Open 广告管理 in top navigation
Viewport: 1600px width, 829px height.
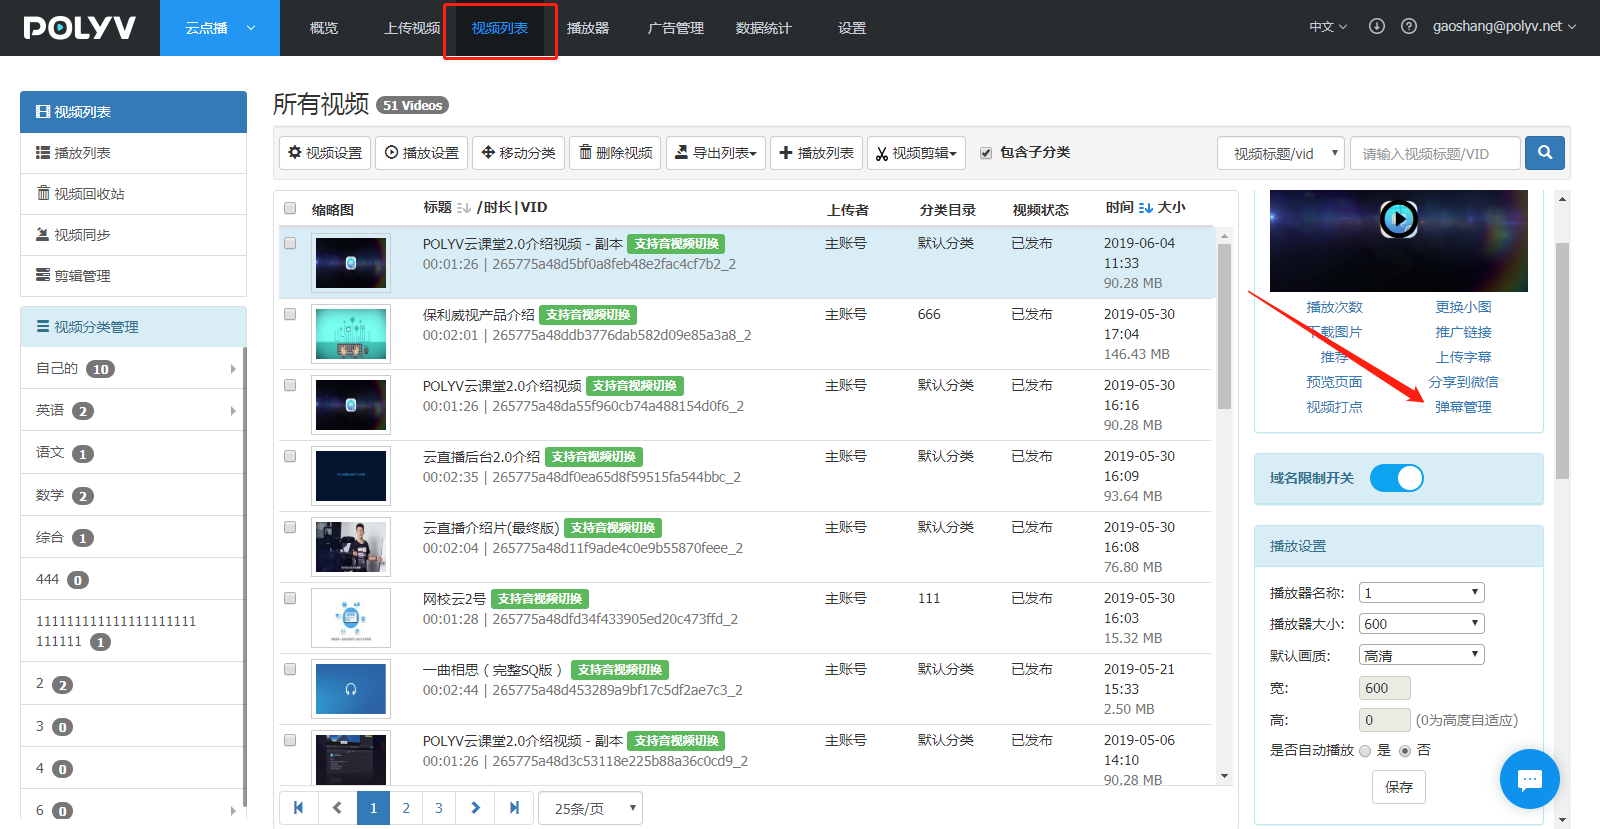click(676, 28)
